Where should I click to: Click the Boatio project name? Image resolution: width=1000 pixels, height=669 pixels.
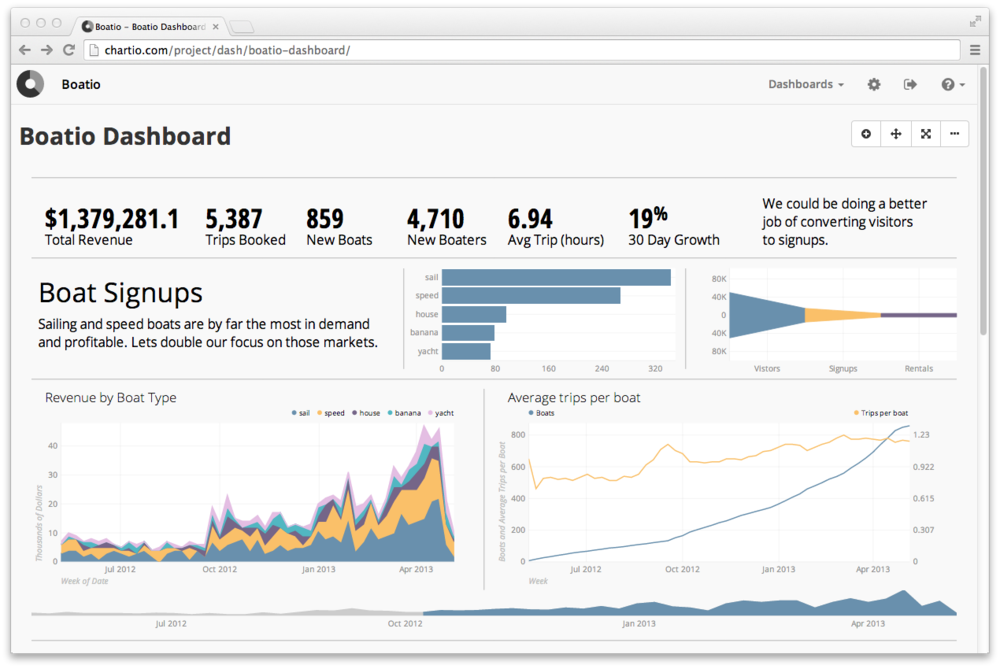point(81,84)
